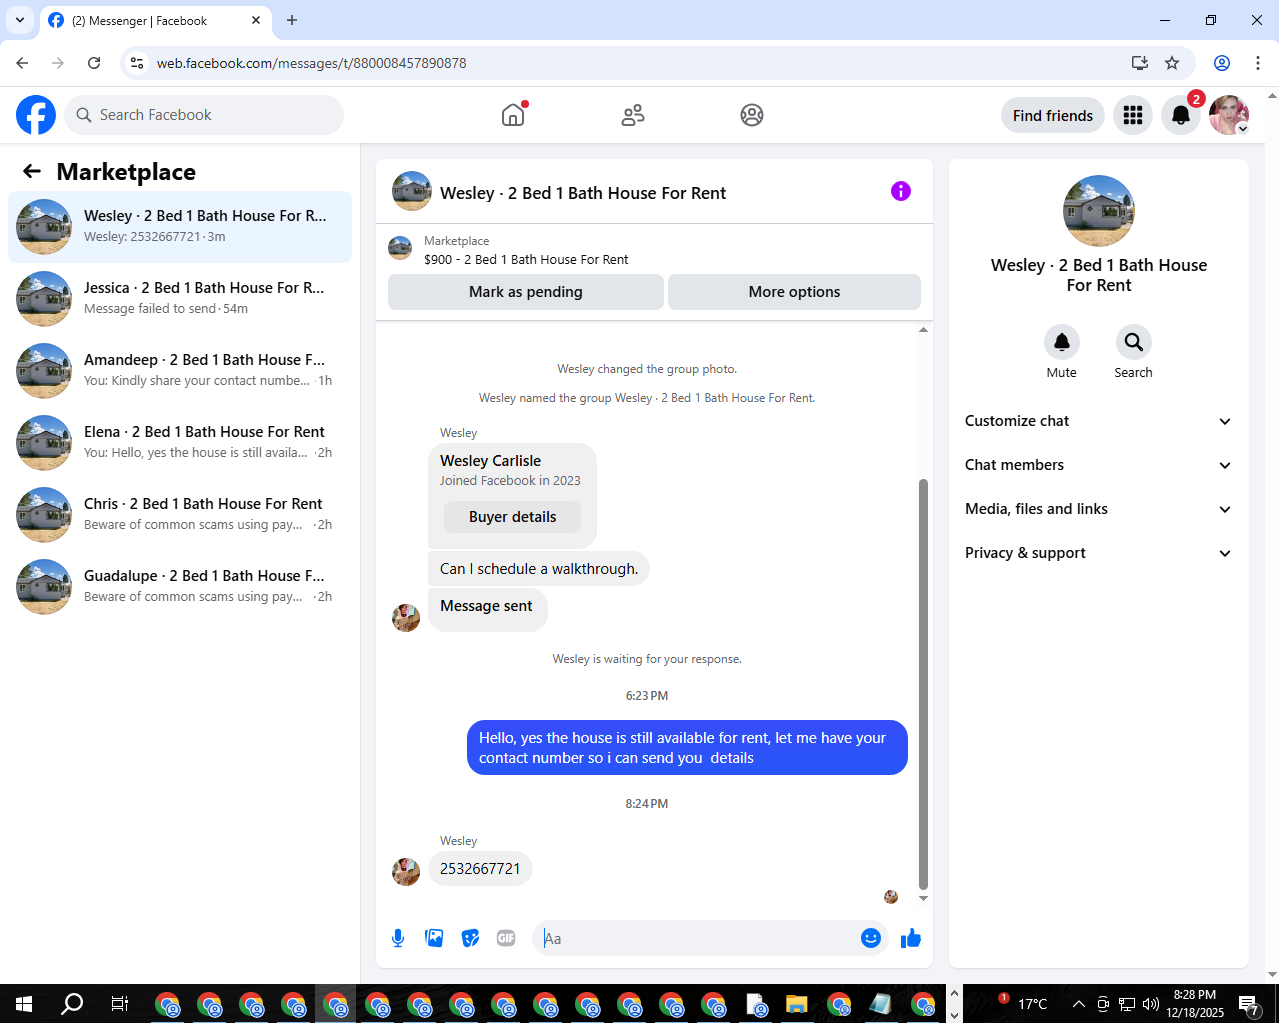
Task: Open the Friends icon in top navigation
Action: pos(633,115)
